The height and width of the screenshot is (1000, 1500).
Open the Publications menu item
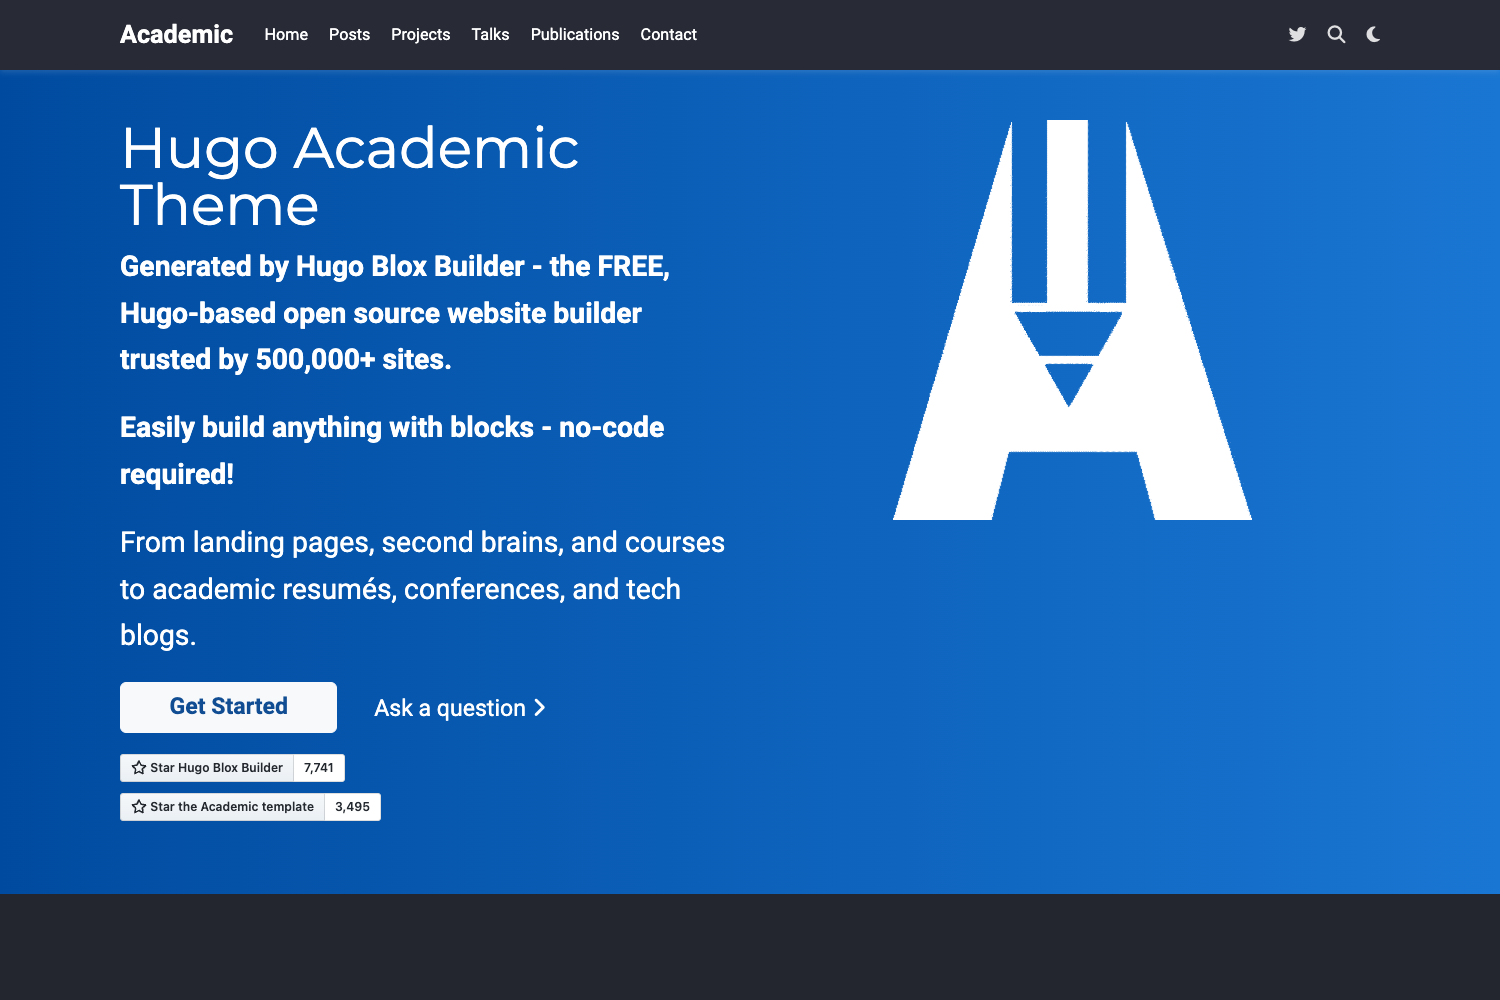574,34
